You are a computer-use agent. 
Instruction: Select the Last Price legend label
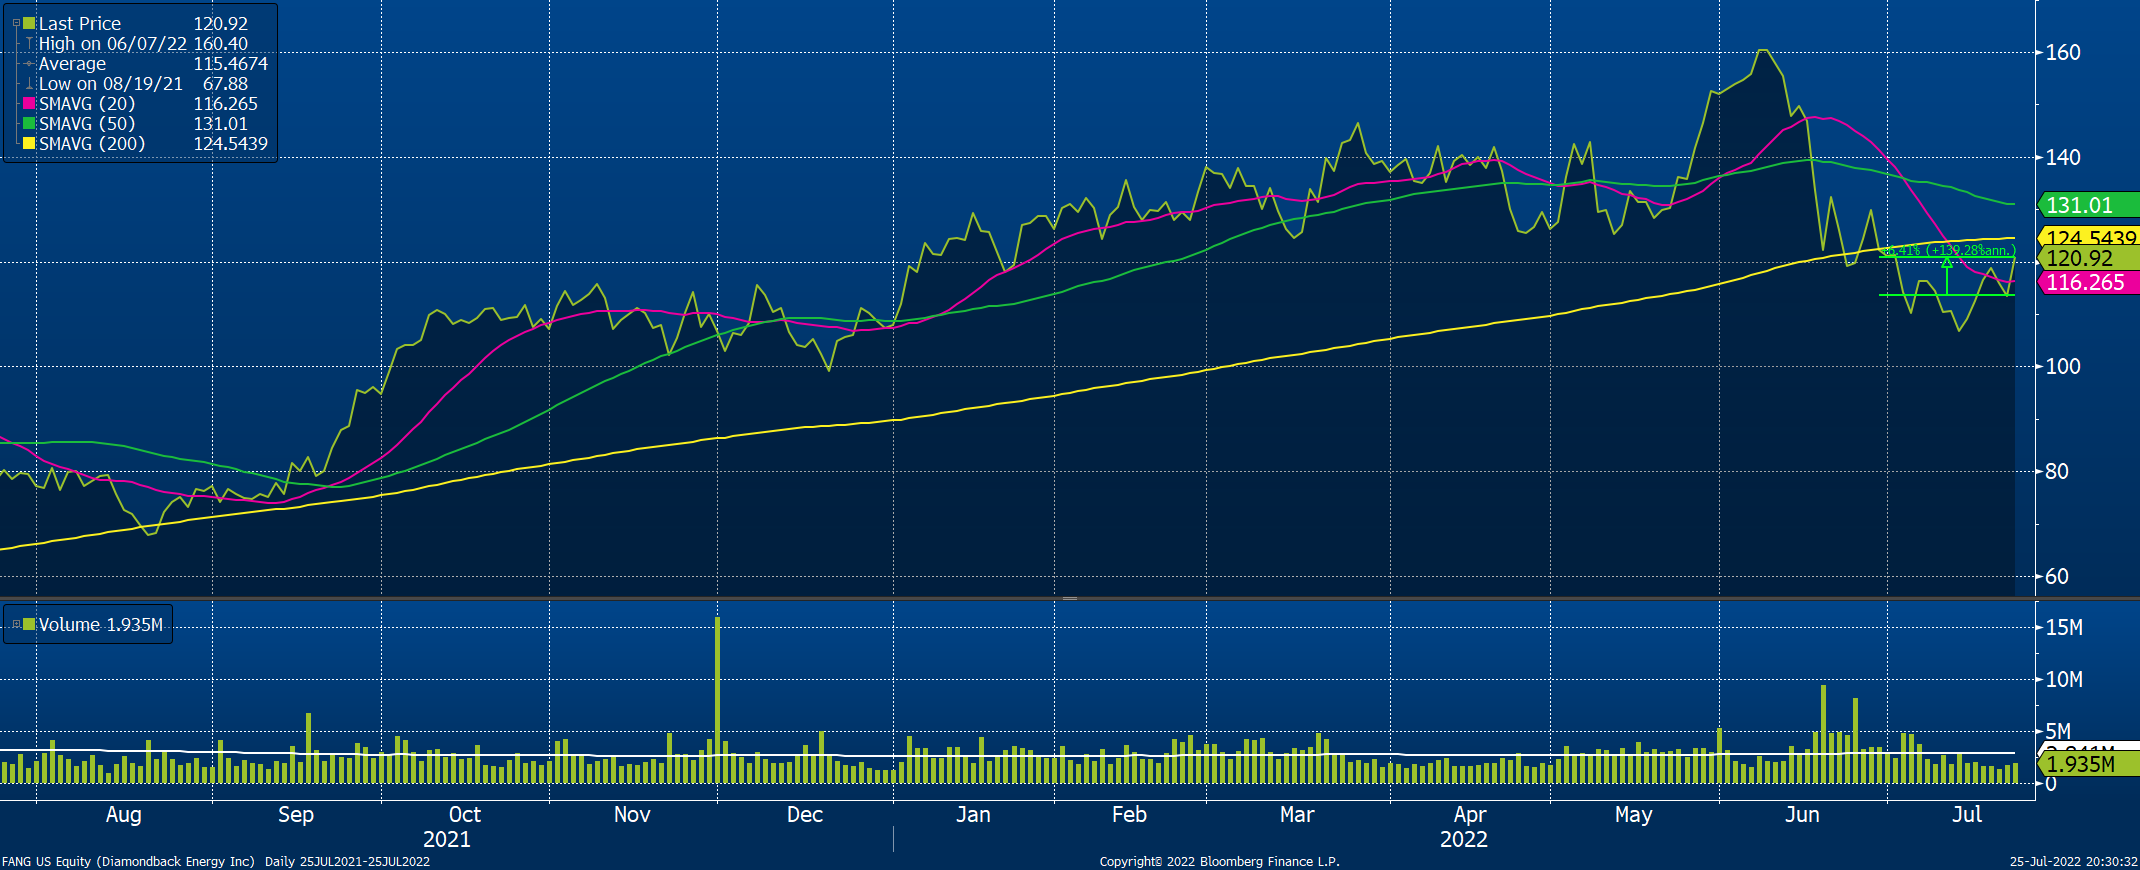tap(79, 23)
